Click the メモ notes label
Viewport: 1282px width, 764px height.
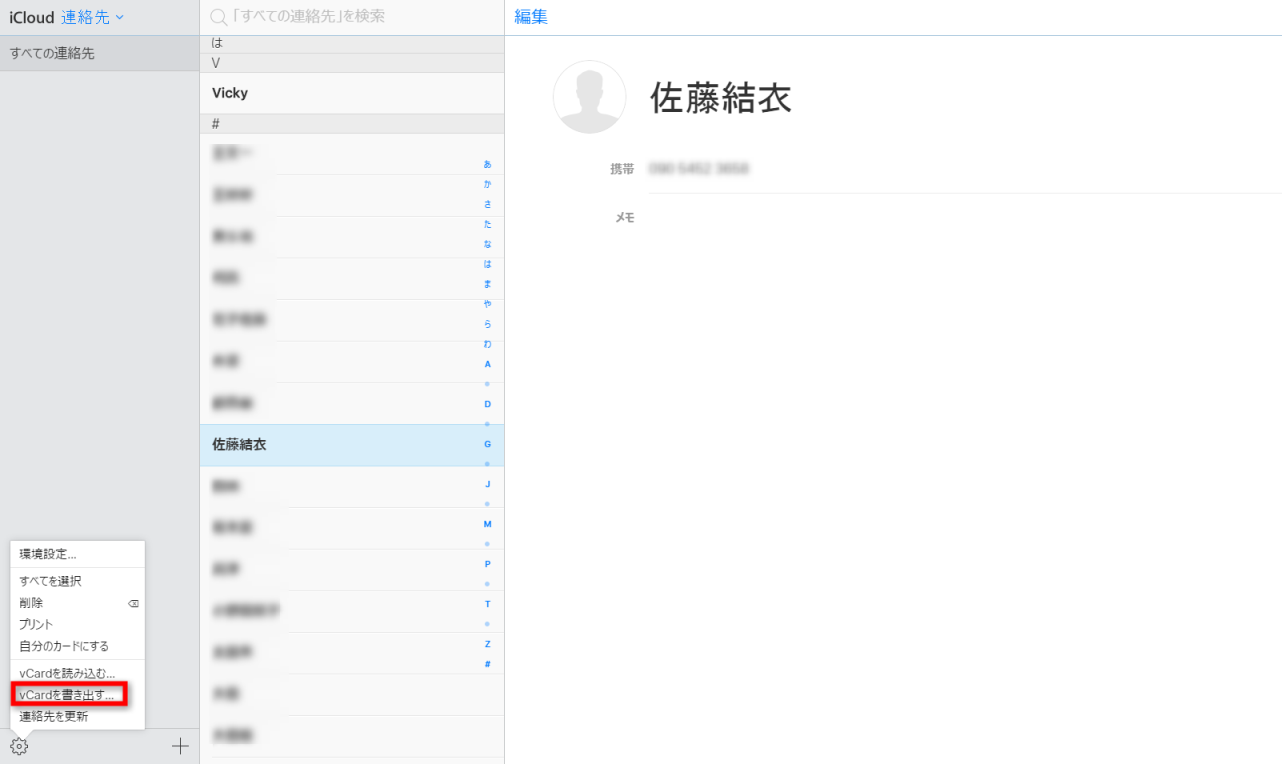pyautogui.click(x=624, y=218)
